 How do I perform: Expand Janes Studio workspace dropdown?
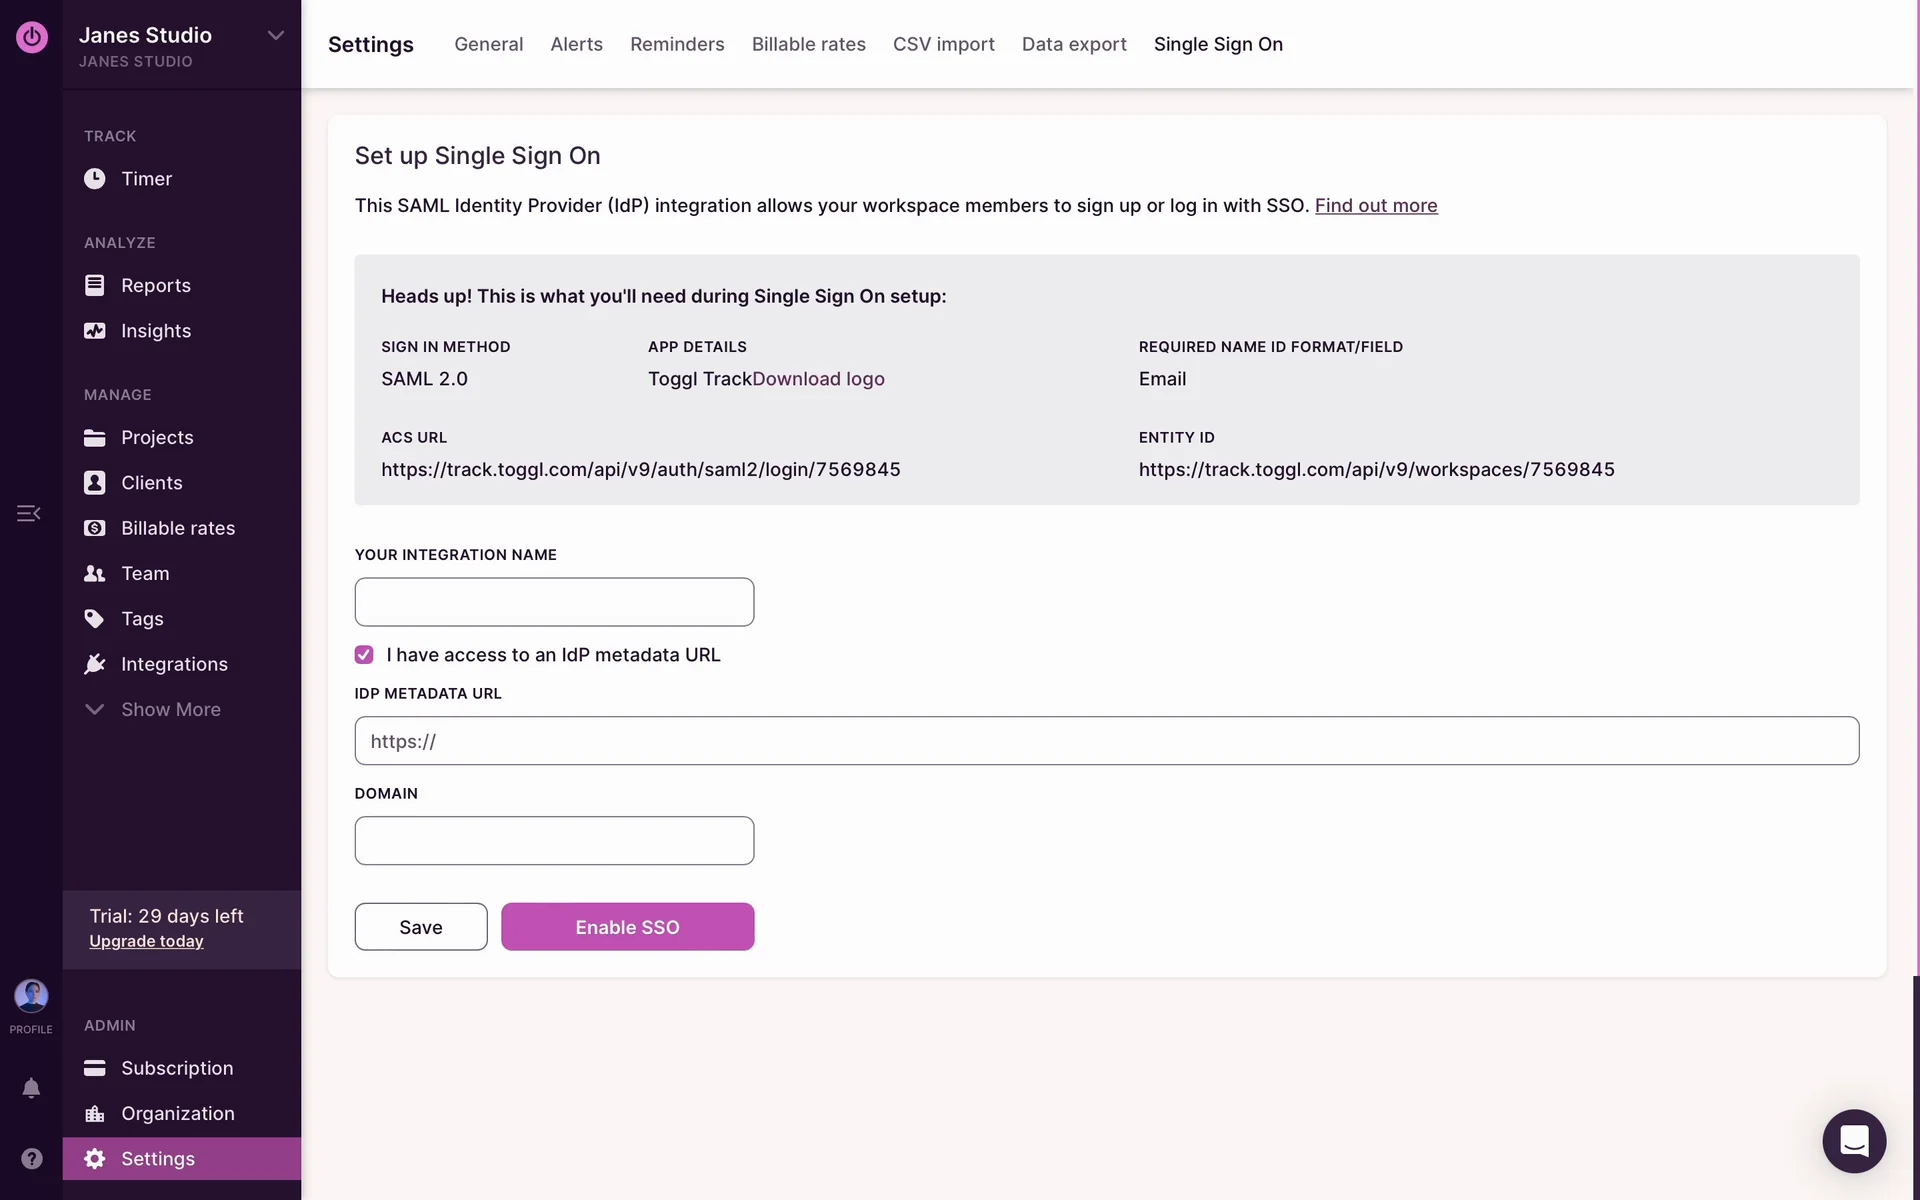275,36
